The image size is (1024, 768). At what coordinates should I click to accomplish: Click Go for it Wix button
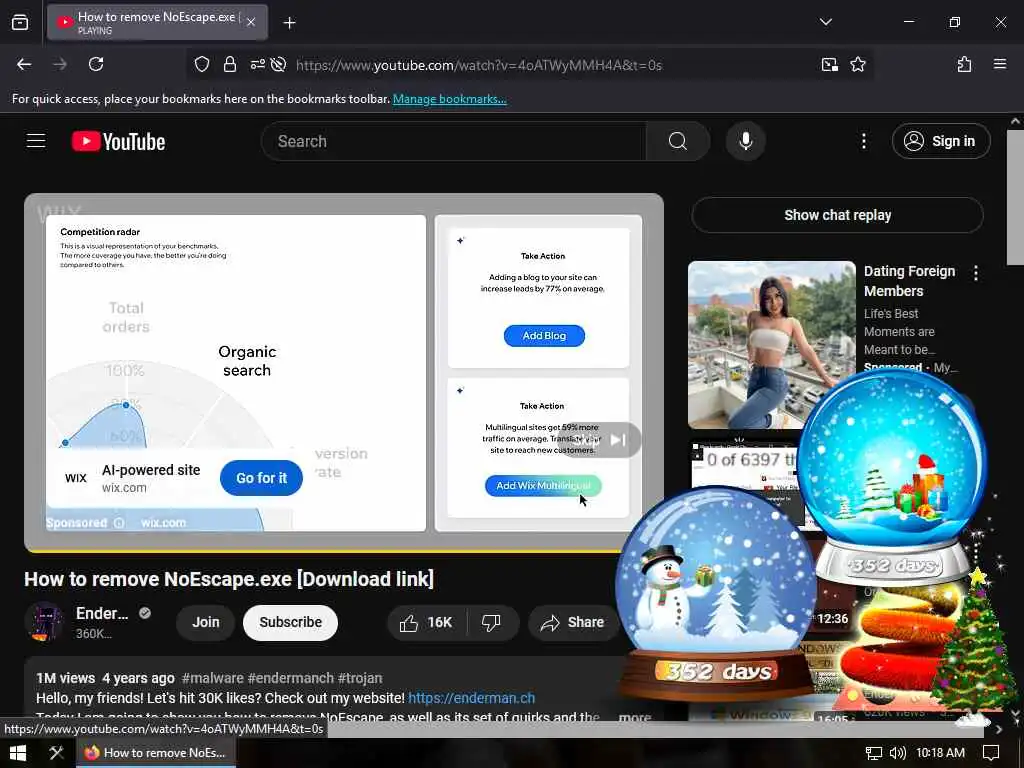[261, 478]
